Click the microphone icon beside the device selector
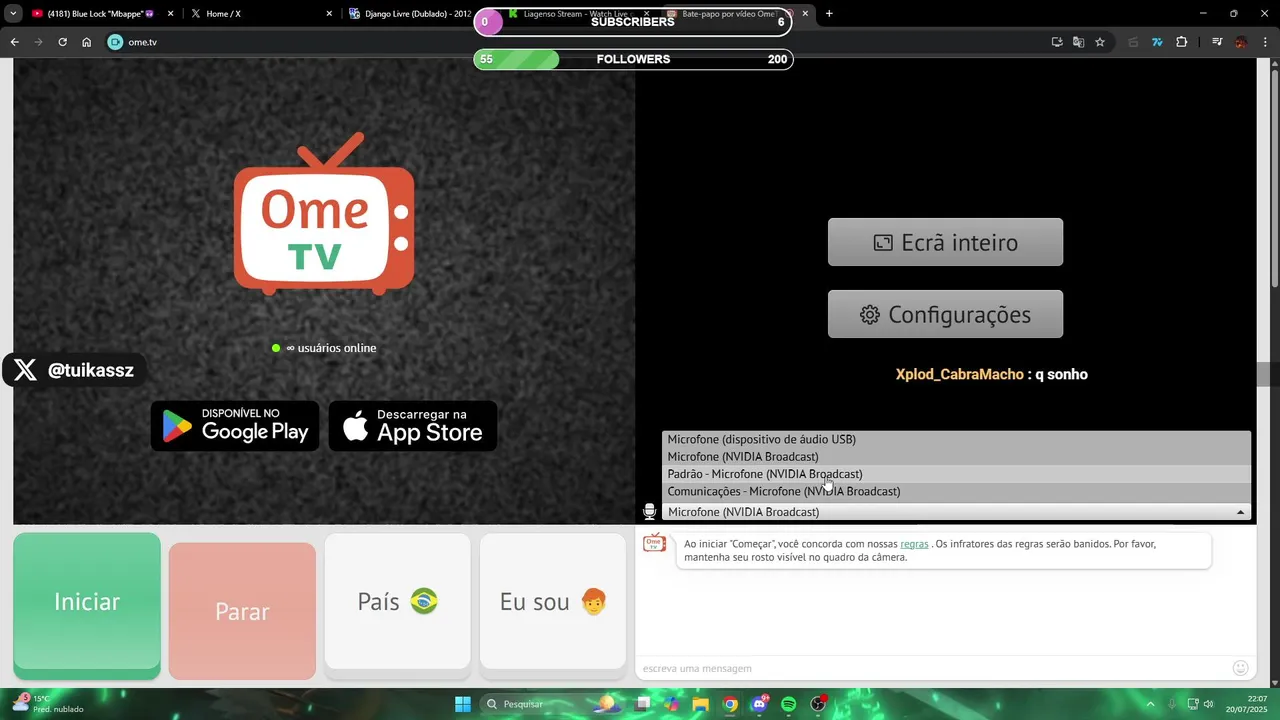 (x=650, y=512)
